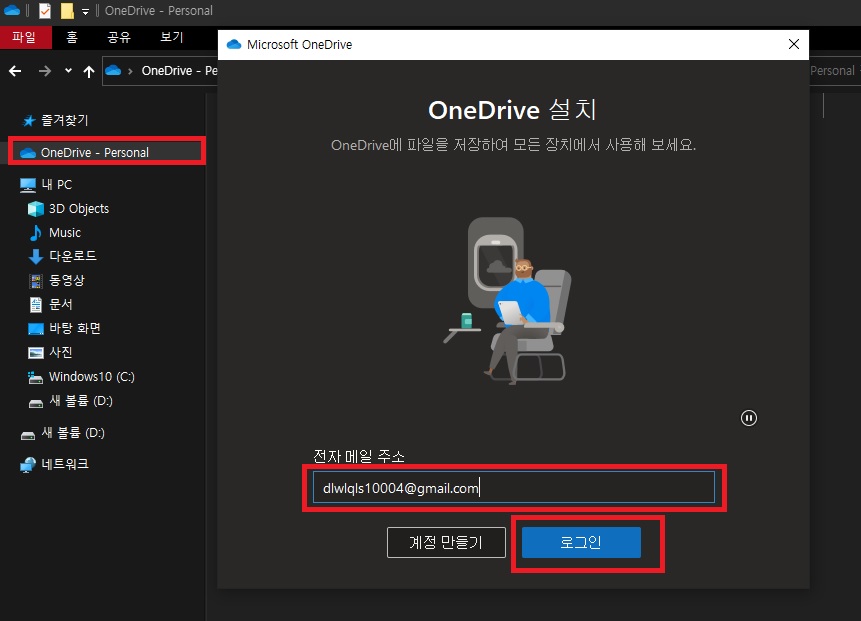Screen dimensions: 861x621
Task: Open the Windows10 (C:) drive
Action: (92, 376)
